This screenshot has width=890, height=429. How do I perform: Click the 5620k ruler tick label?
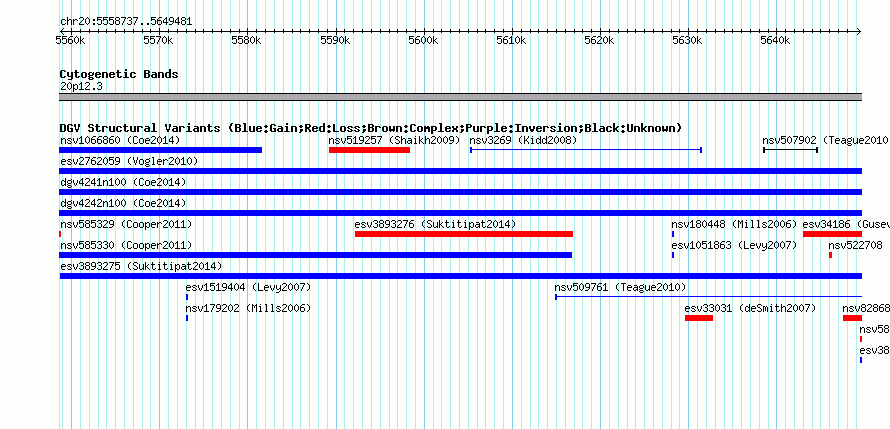(599, 41)
